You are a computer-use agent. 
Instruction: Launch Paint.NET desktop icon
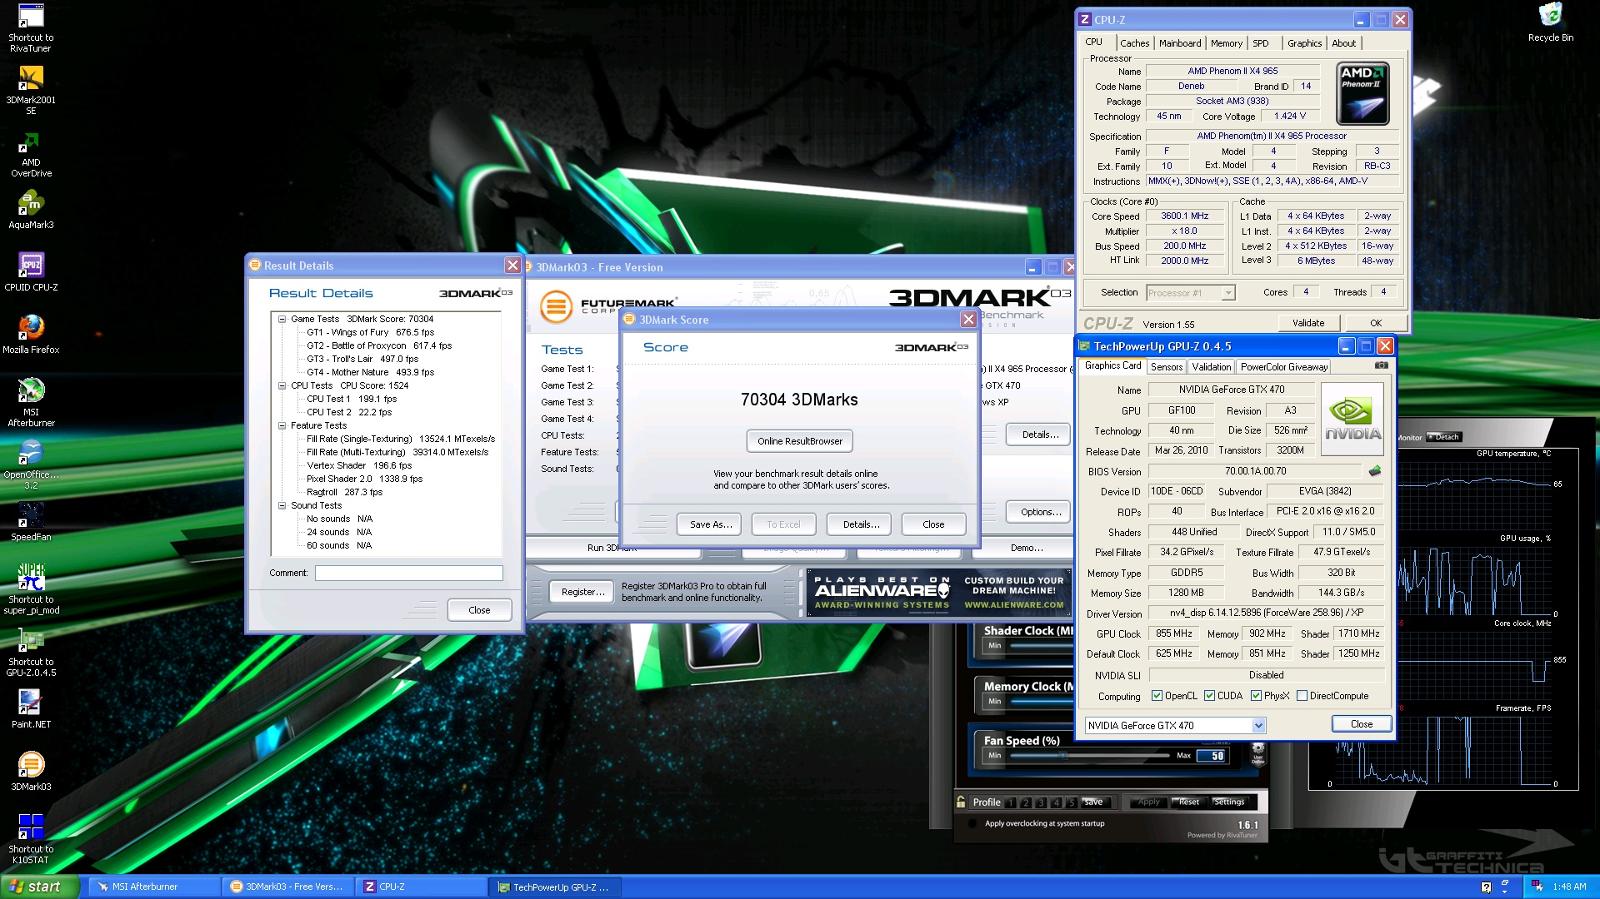[31, 709]
